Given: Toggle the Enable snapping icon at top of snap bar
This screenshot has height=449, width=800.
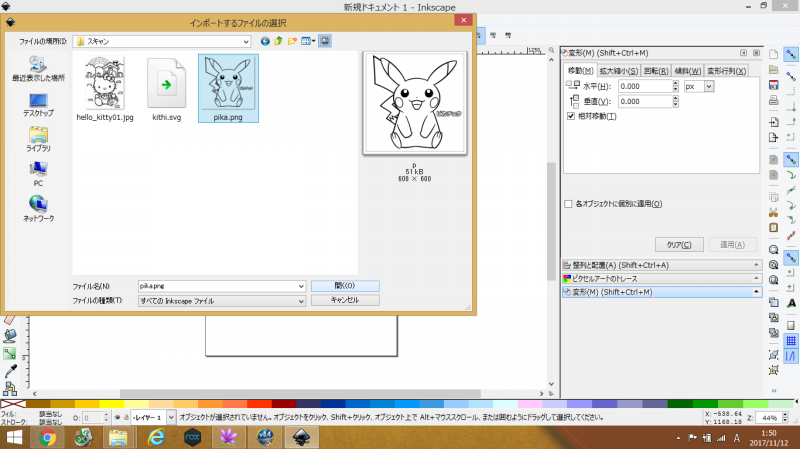Looking at the screenshot, I should (x=791, y=55).
